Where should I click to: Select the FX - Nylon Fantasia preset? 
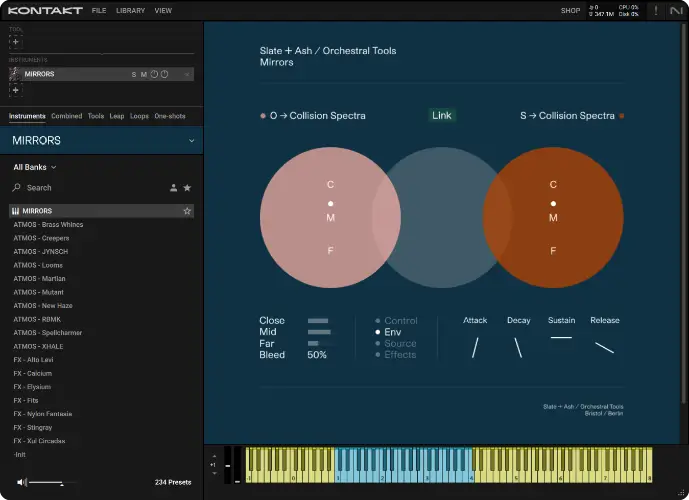[43, 414]
